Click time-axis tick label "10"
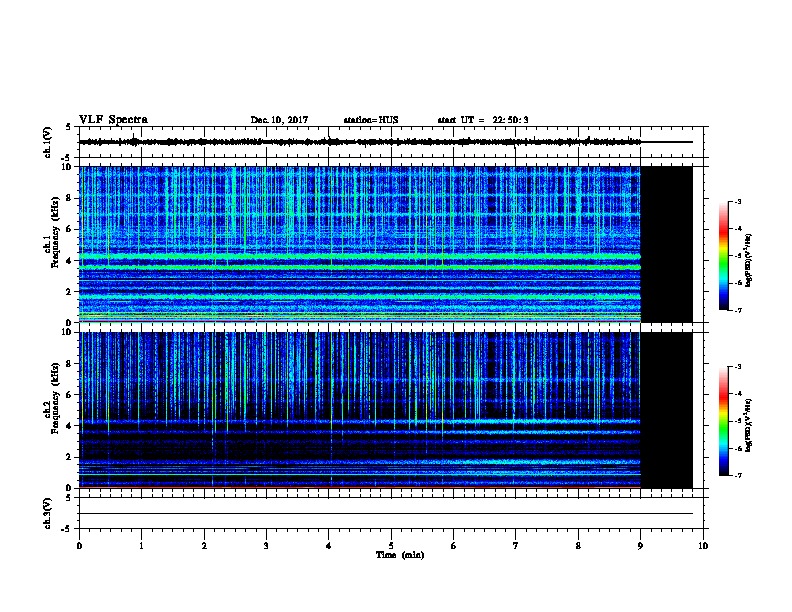 pos(703,546)
